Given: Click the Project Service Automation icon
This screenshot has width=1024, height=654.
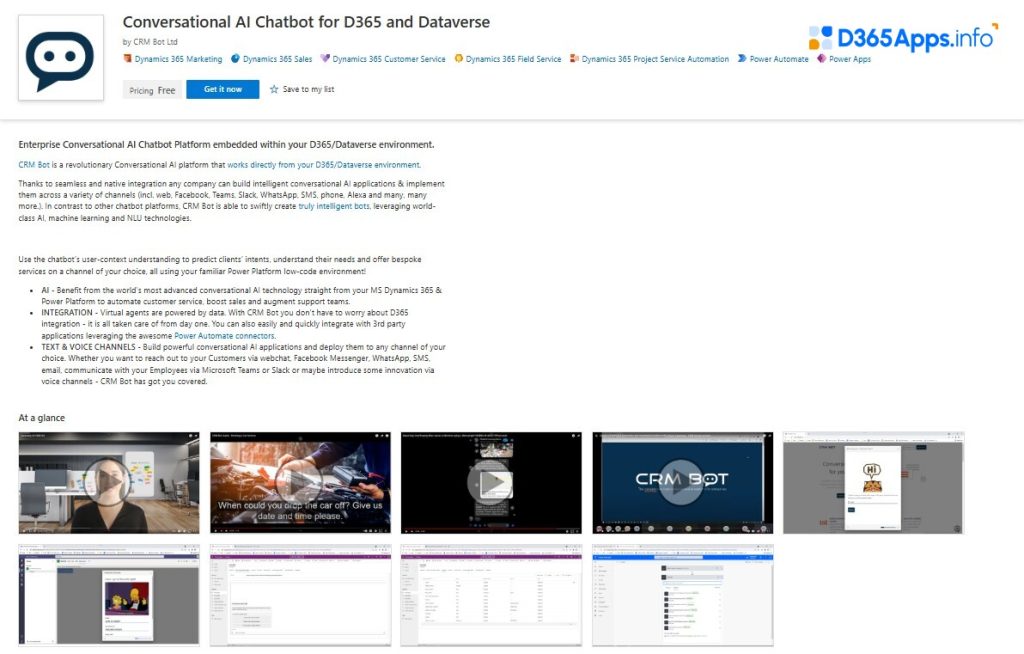Looking at the screenshot, I should click(x=574, y=59).
